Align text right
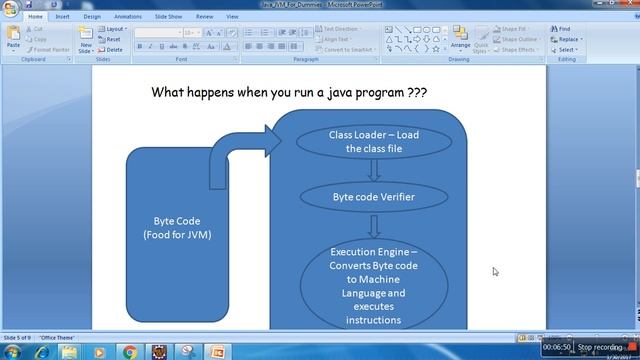 pos(271,47)
